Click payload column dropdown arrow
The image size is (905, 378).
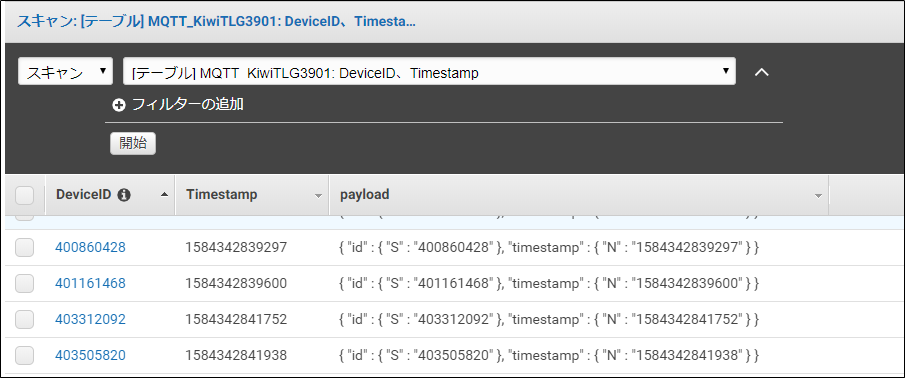(818, 196)
